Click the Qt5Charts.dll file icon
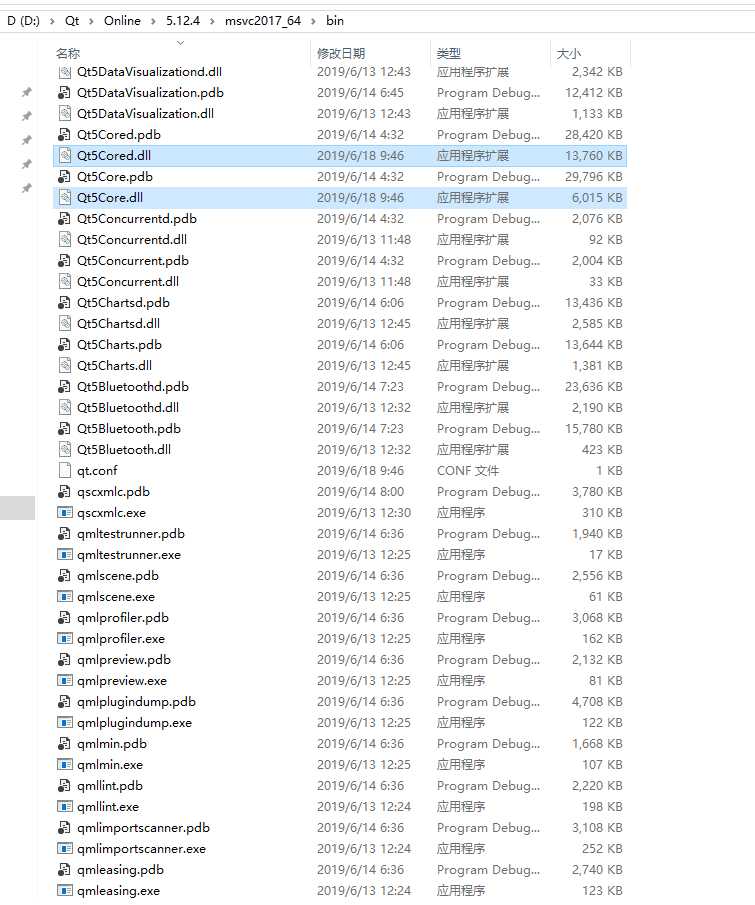The image size is (755, 905). point(65,365)
